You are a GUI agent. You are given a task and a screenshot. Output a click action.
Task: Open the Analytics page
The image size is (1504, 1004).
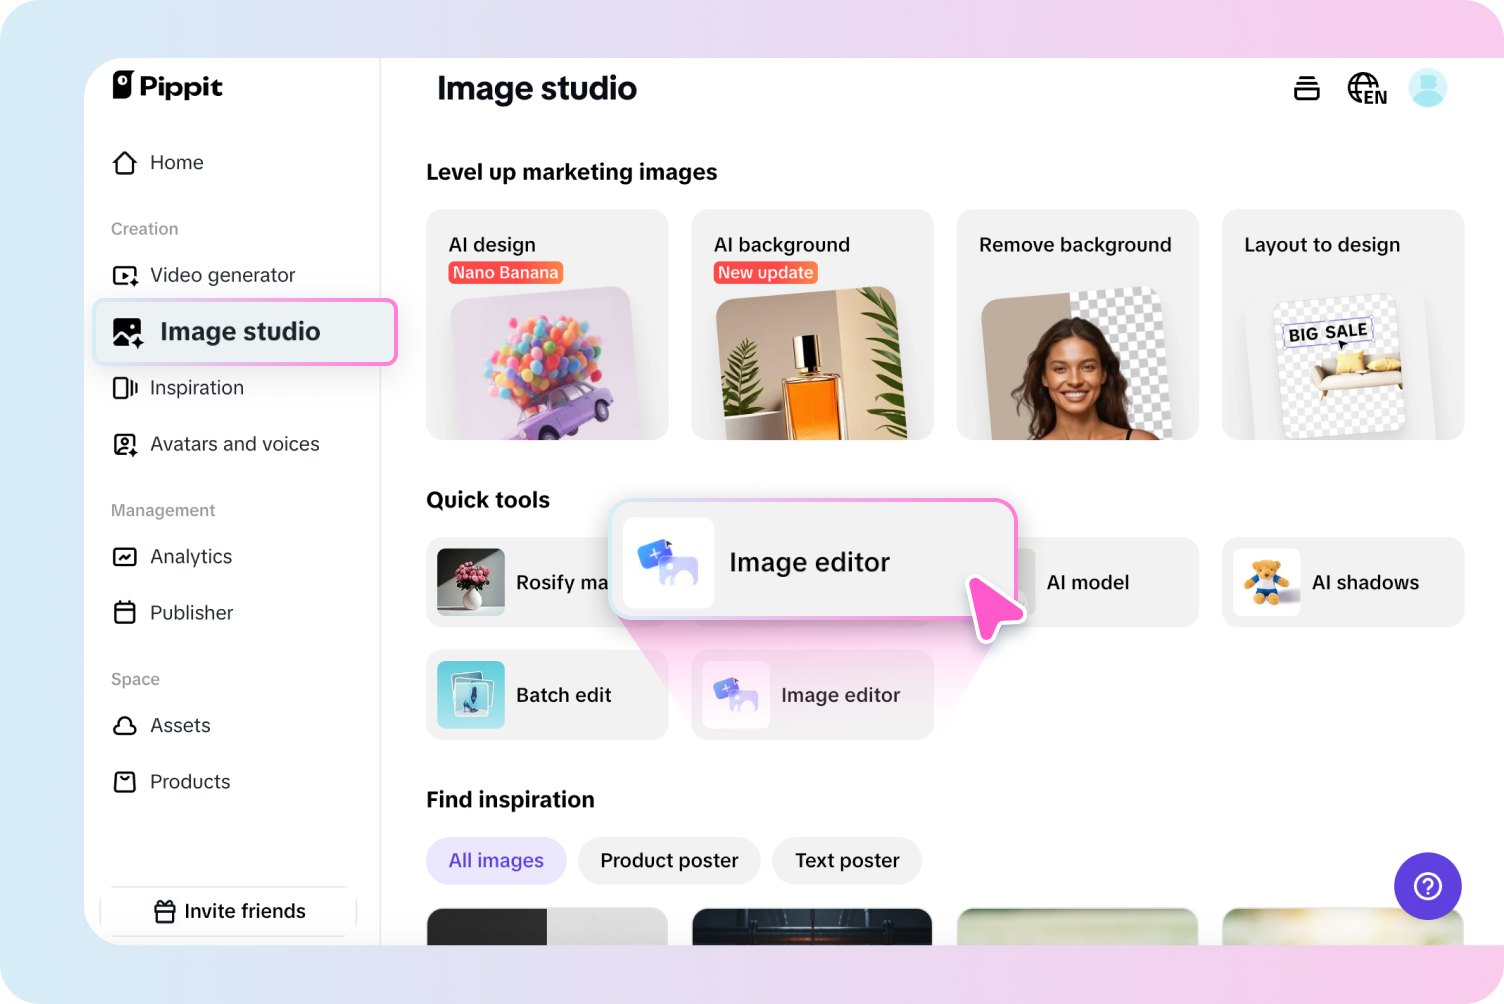click(173, 556)
